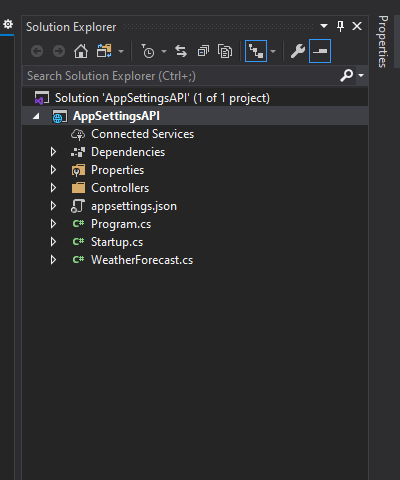
Task: Toggle the Track Active Item button
Action: click(256, 51)
